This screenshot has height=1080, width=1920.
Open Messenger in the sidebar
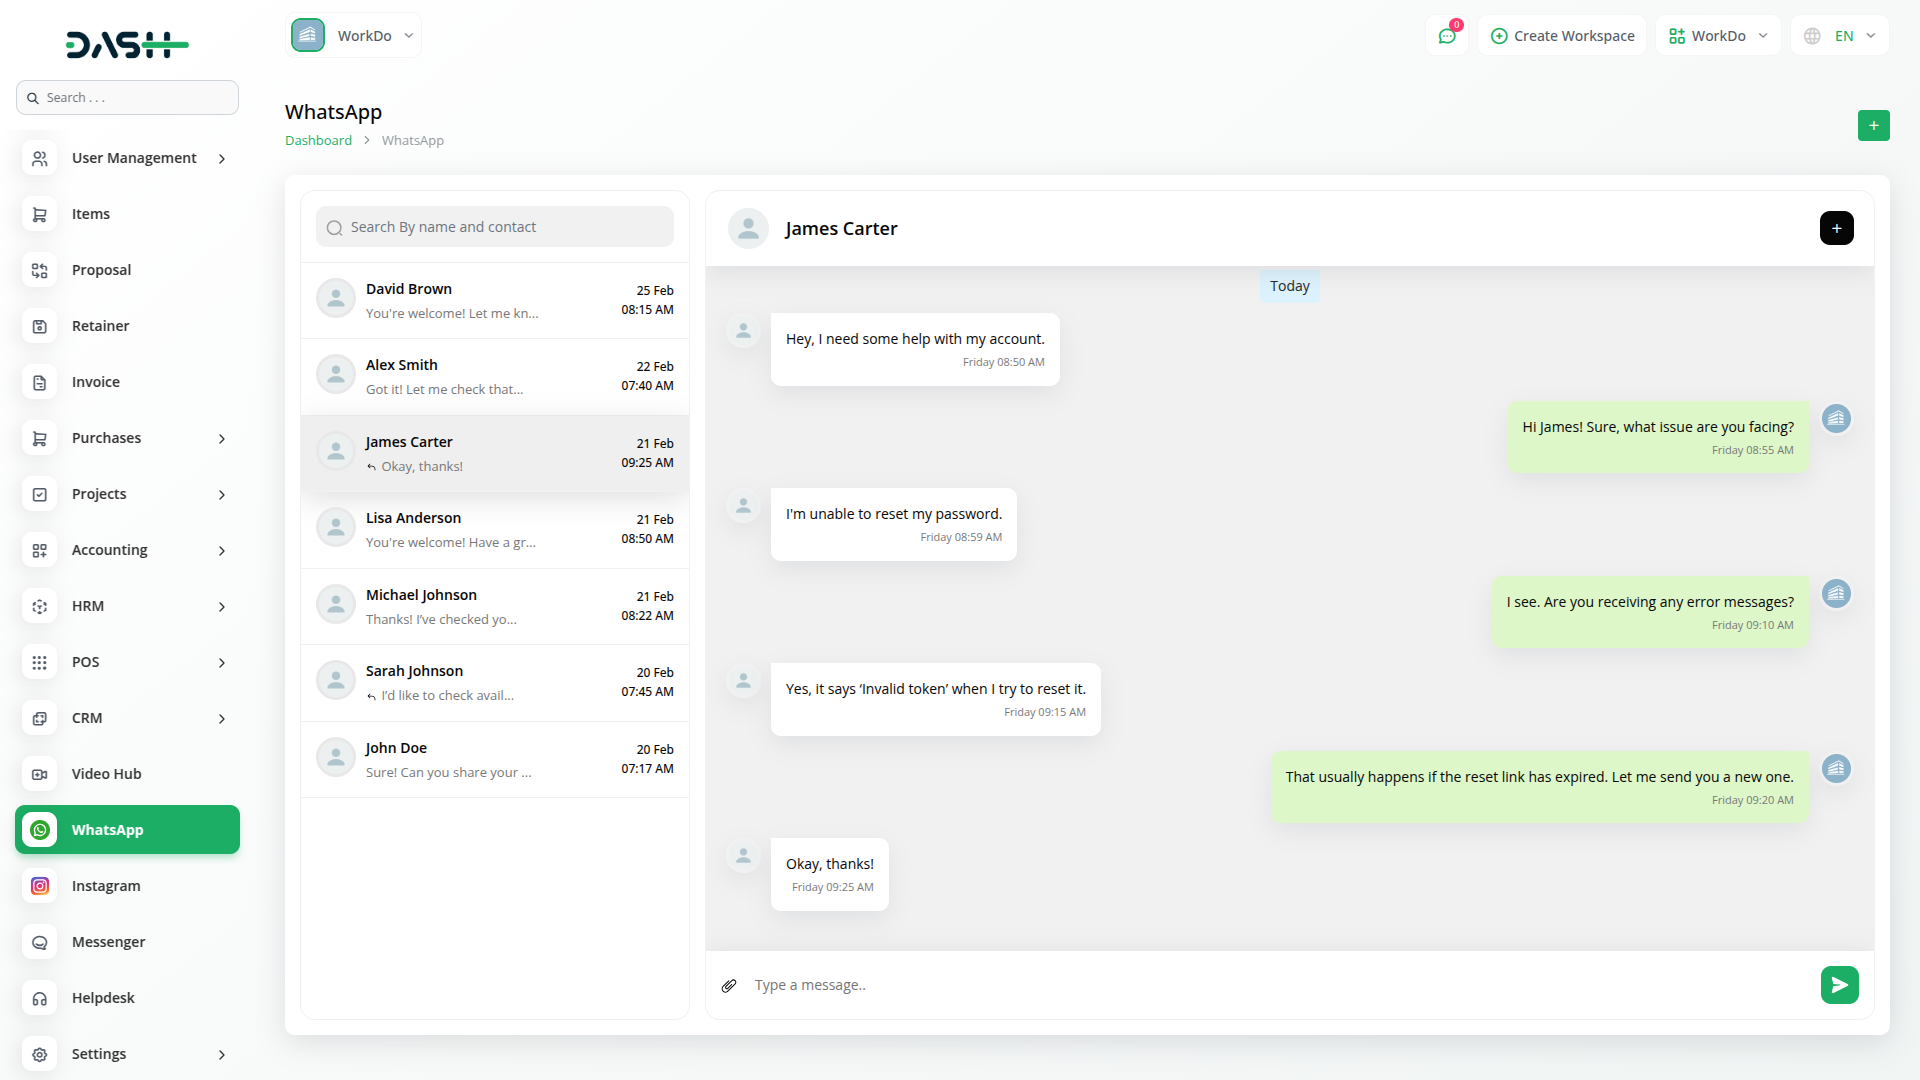[108, 942]
